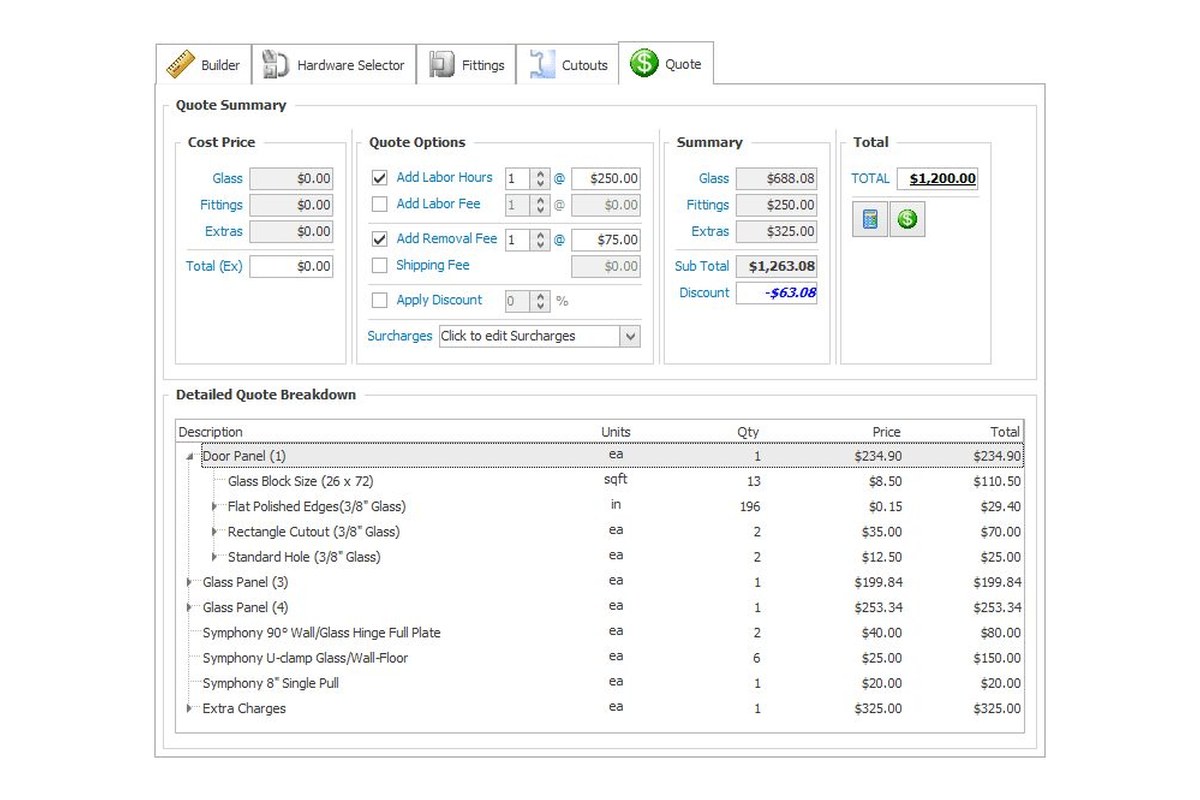
Task: Expand the Extra Charges row
Action: pyautogui.click(x=190, y=708)
